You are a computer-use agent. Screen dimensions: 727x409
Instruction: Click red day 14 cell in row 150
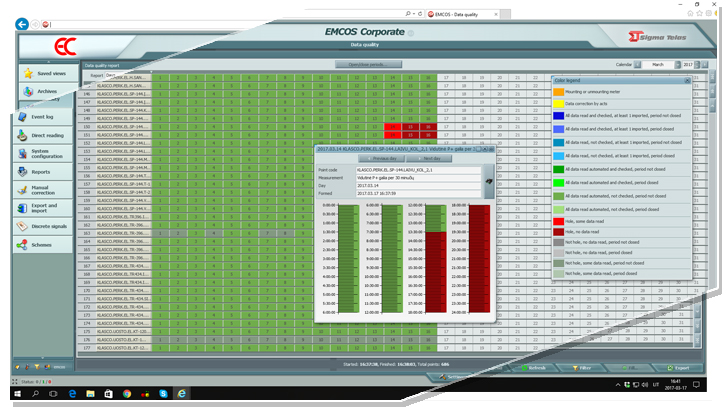tap(393, 127)
